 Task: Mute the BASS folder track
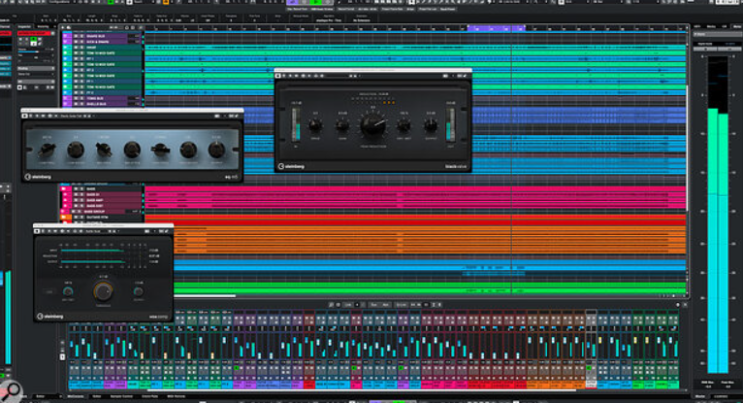pos(76,189)
